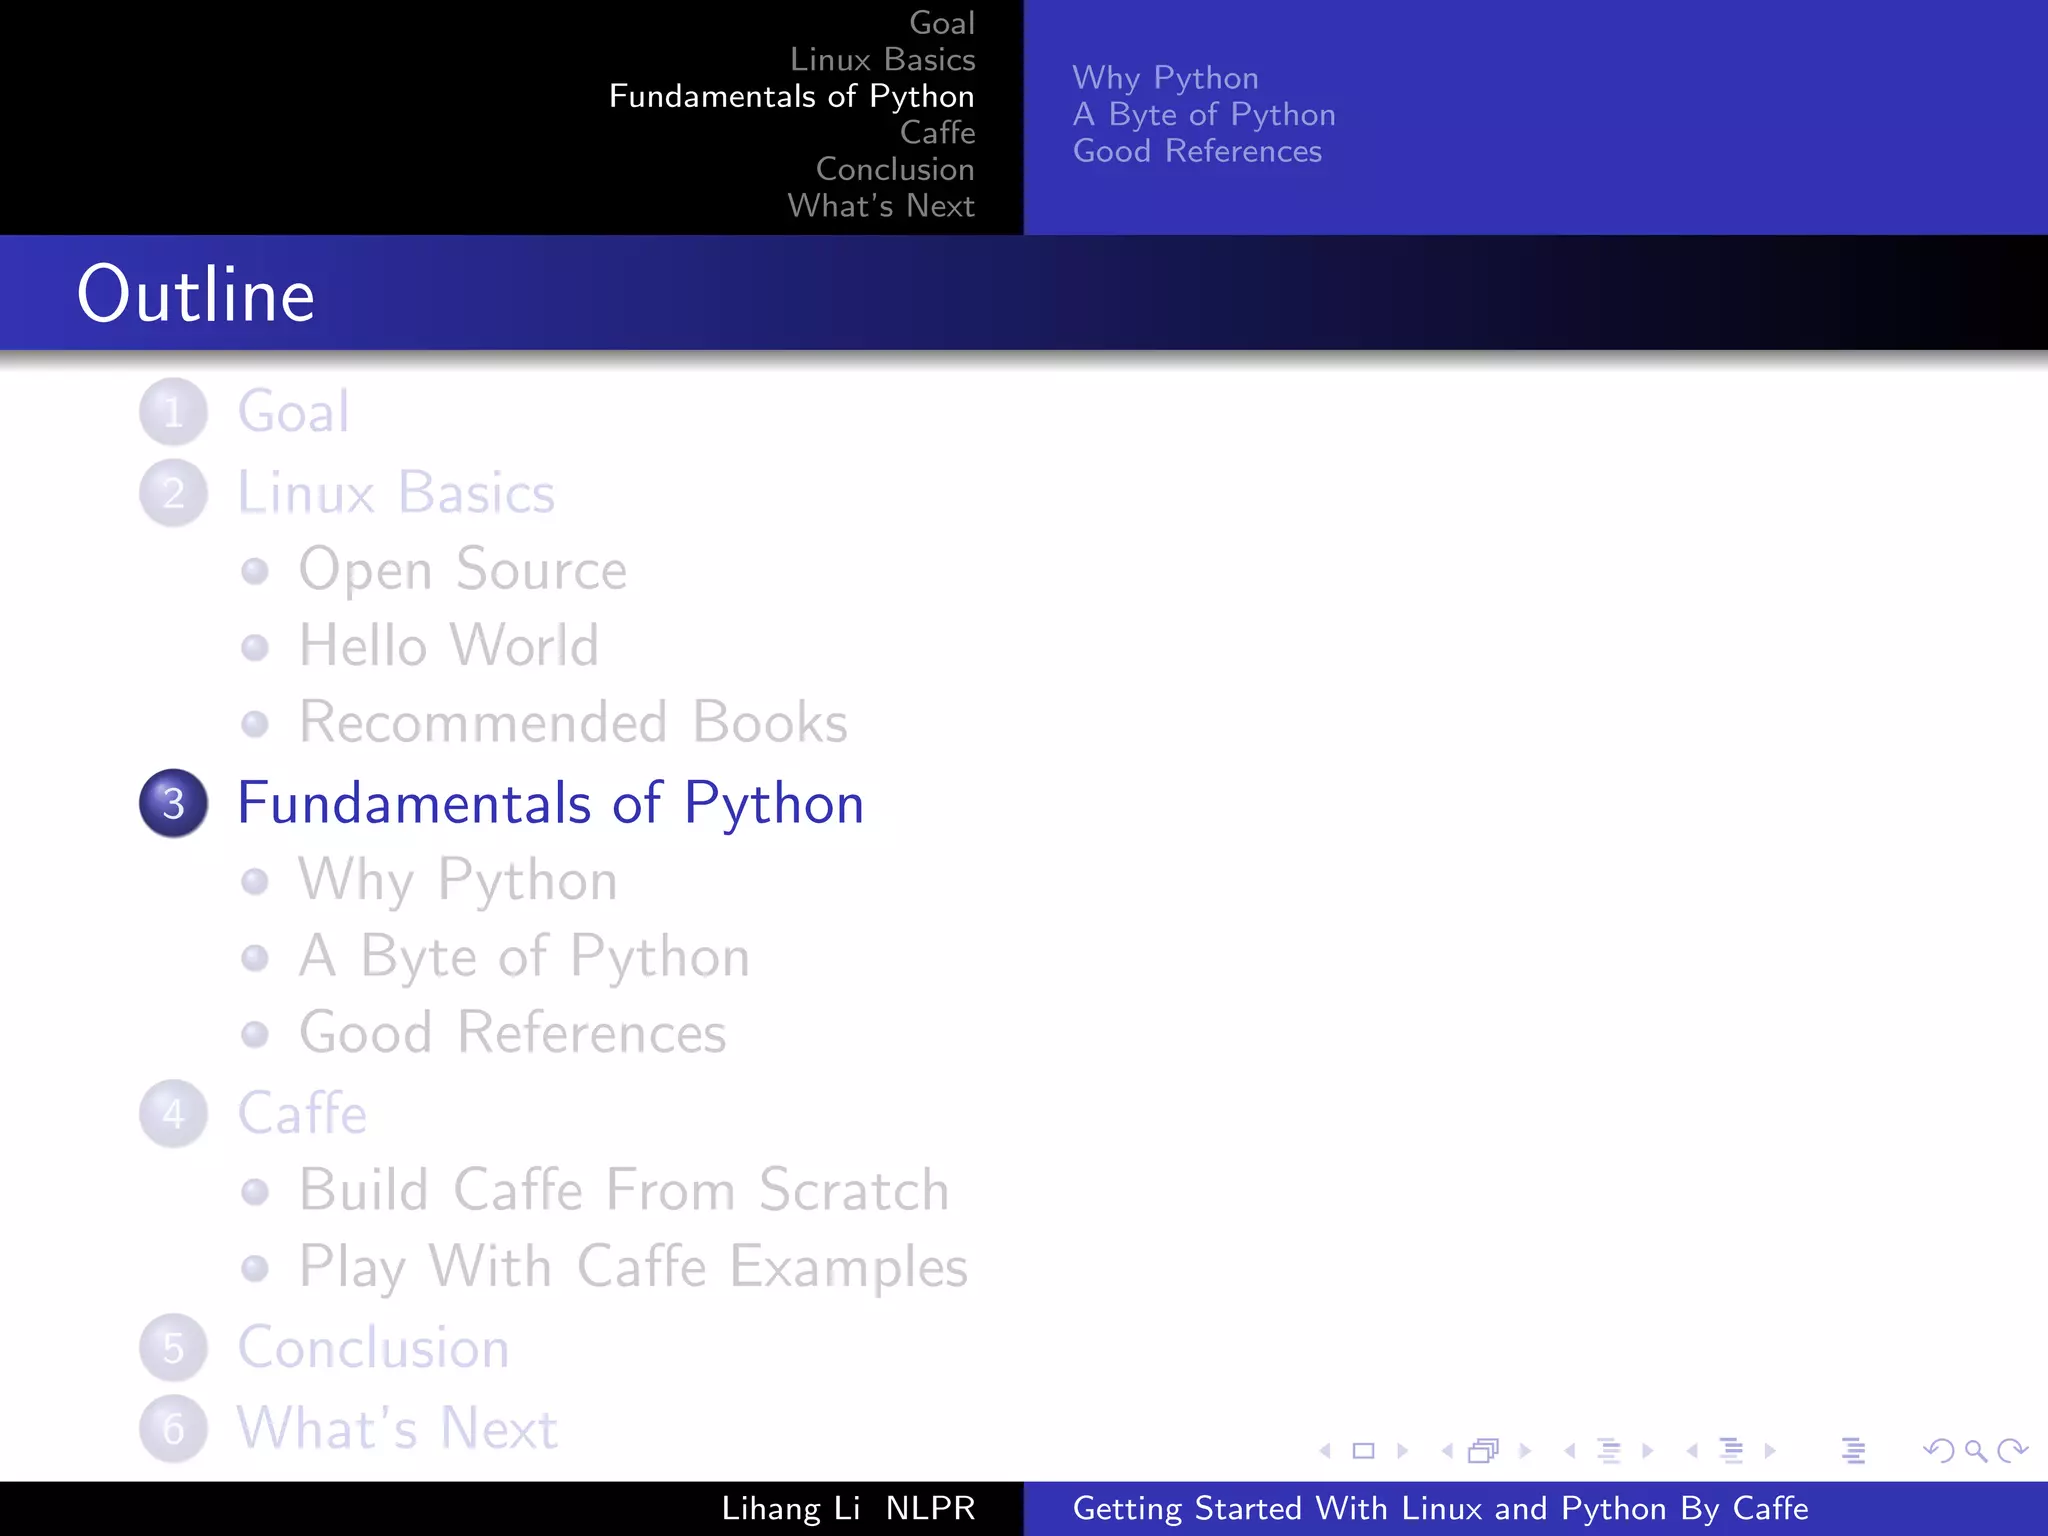Jump to Goal in header navigation
This screenshot has height=1536, width=2048.
coord(942,23)
